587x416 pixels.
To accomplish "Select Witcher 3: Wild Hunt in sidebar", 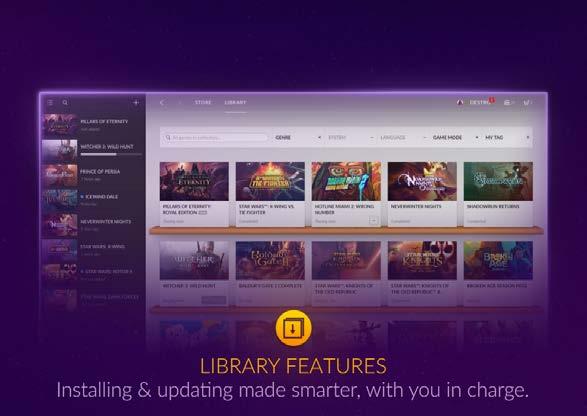I will [93, 150].
